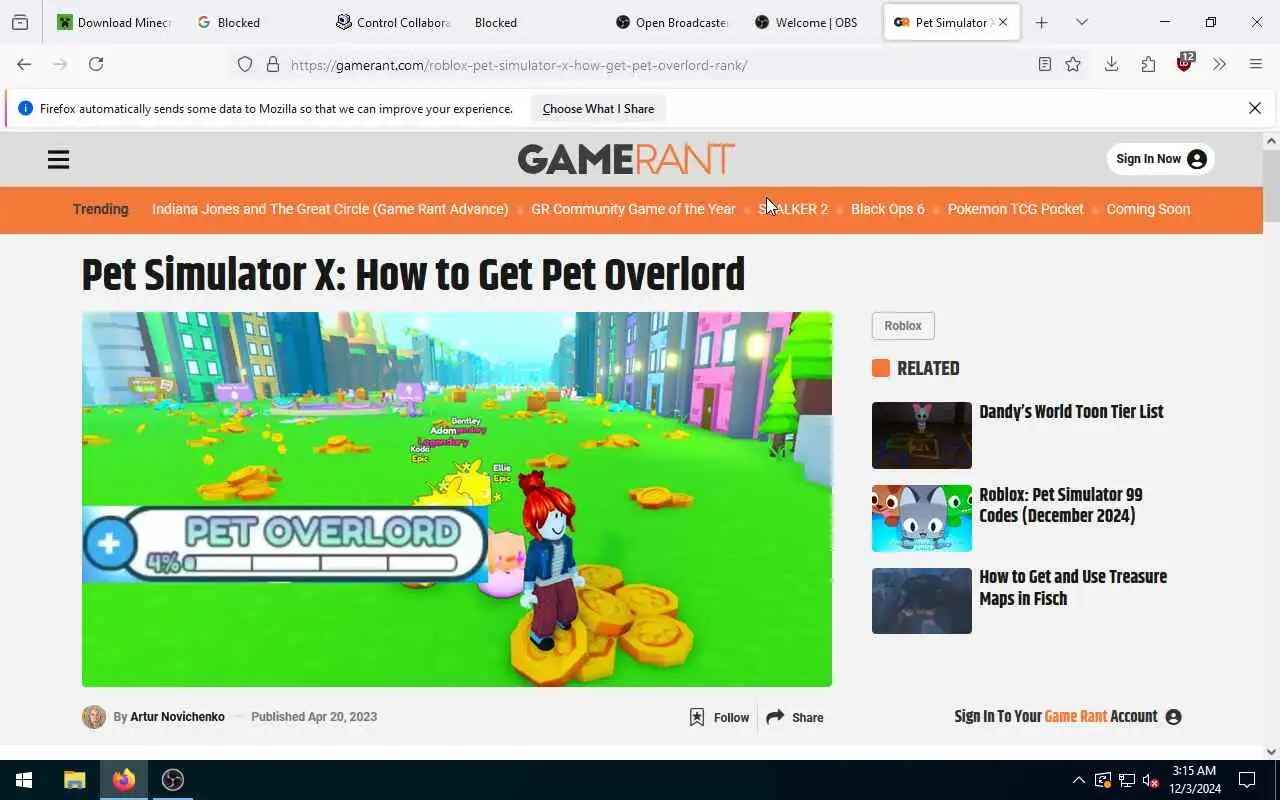
Task: Open the Firefox application menu
Action: point(1256,64)
